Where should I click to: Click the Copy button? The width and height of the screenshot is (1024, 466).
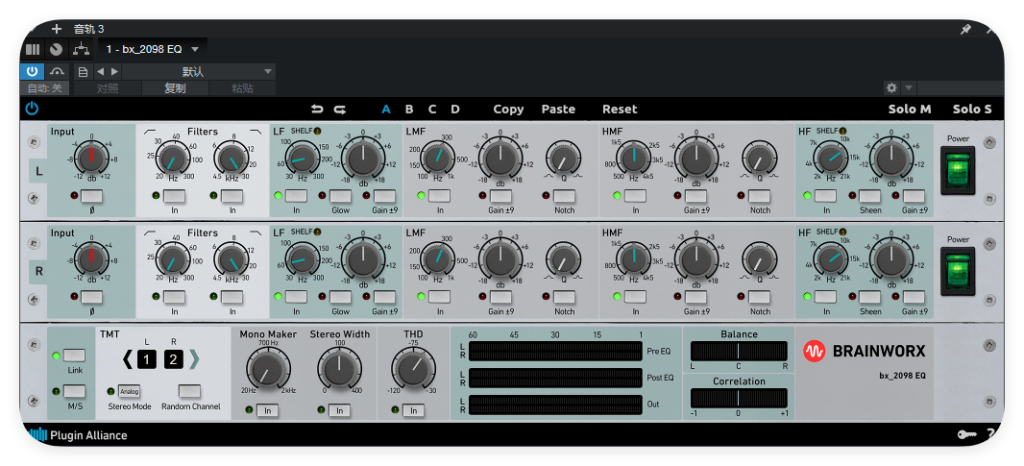click(x=509, y=109)
